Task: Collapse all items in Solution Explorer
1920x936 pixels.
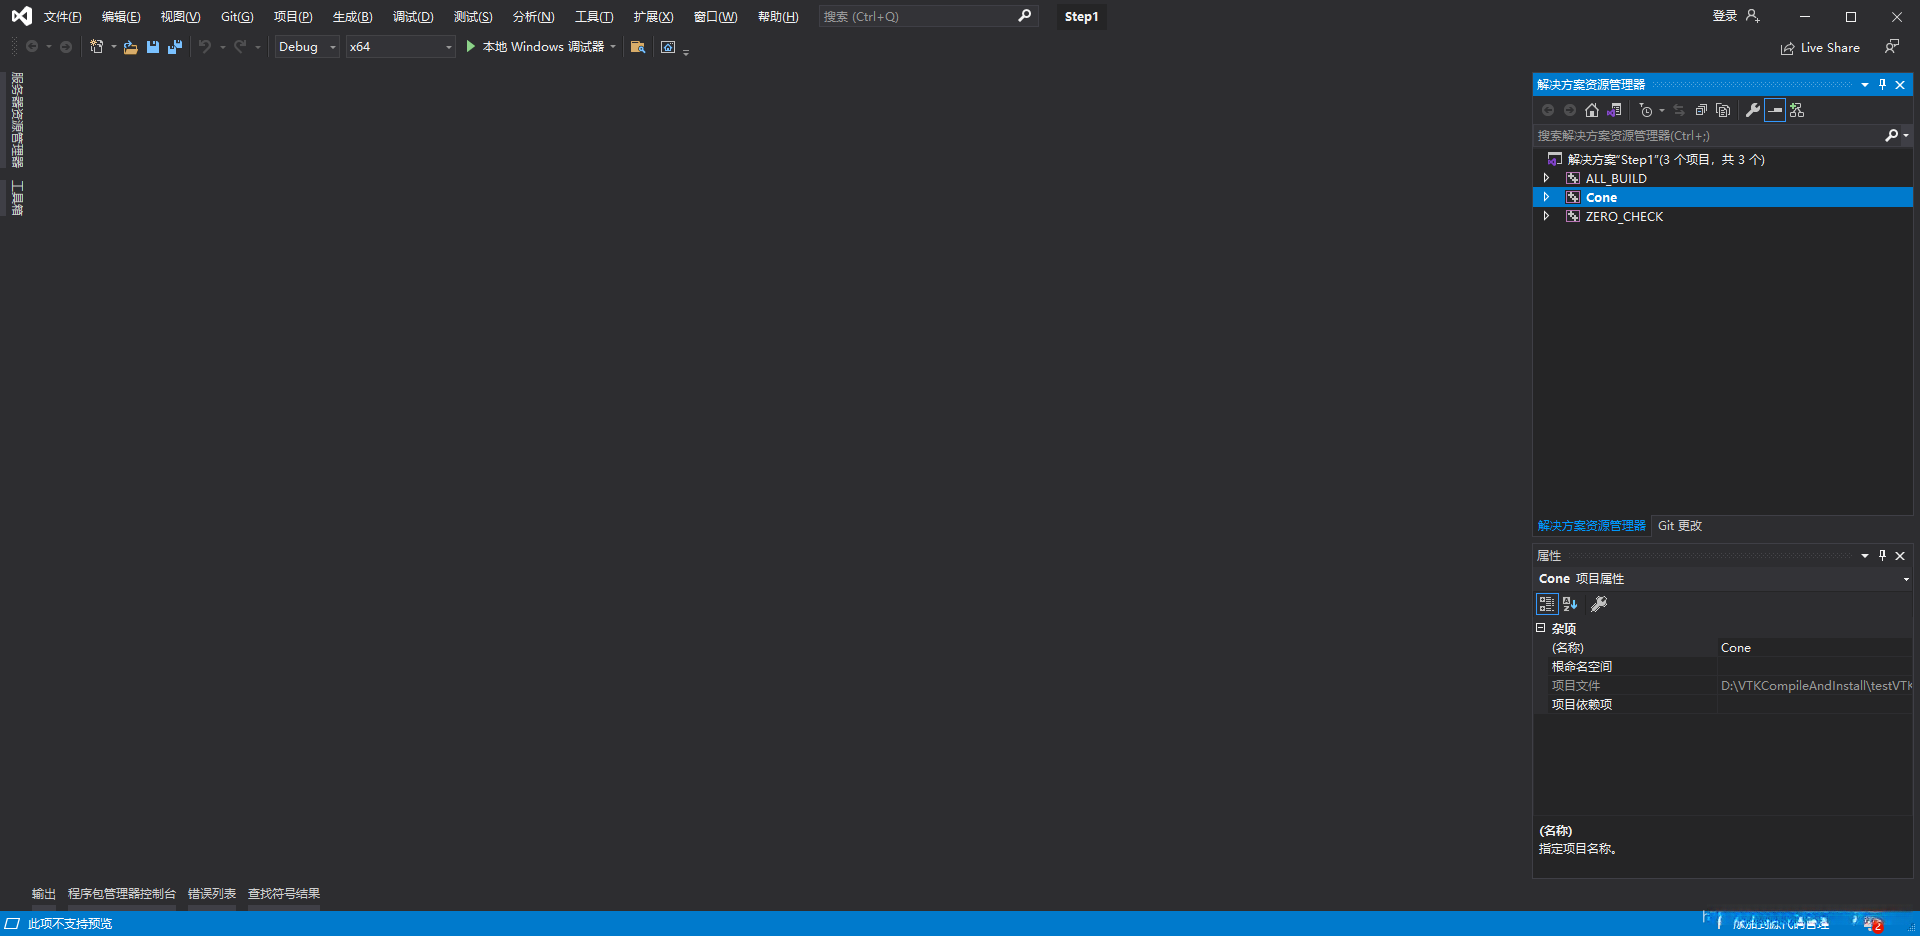Action: click(x=1701, y=110)
